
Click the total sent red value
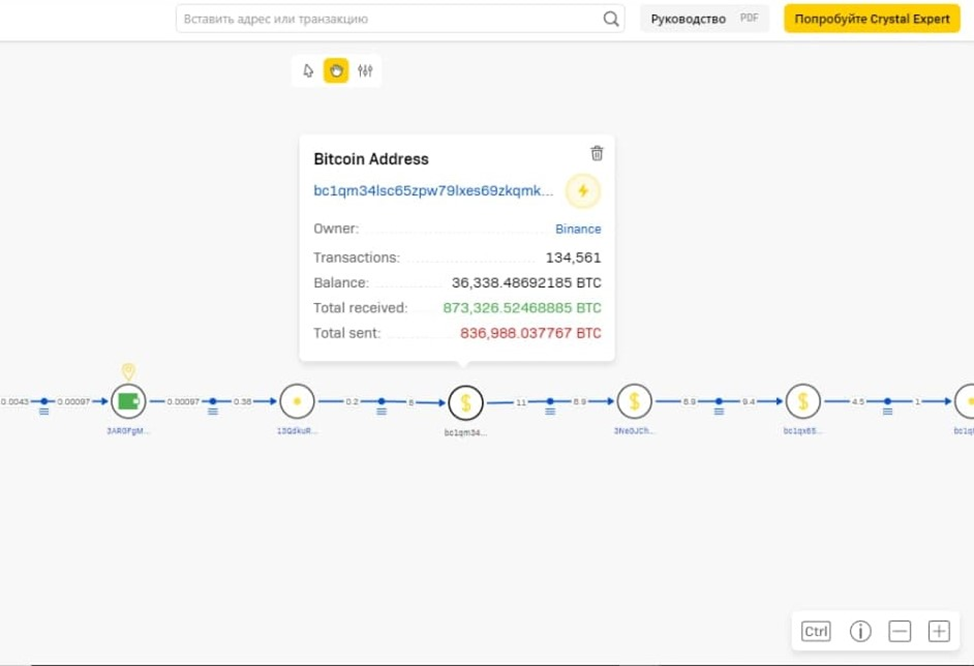click(x=530, y=333)
